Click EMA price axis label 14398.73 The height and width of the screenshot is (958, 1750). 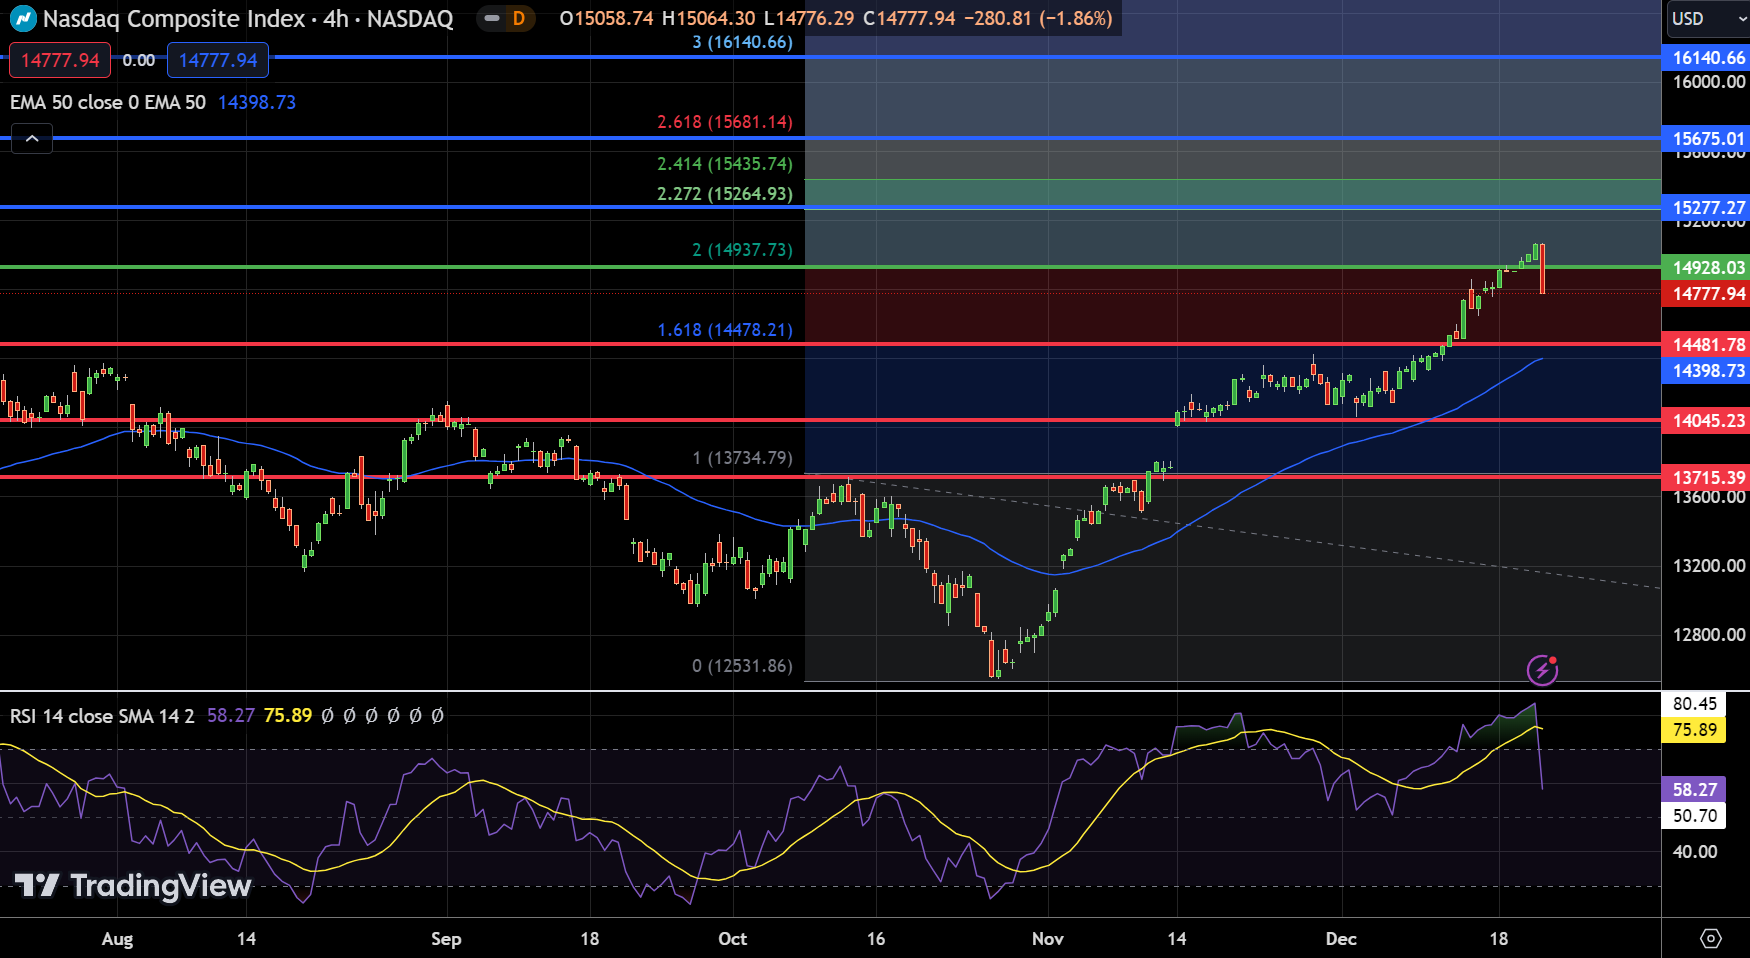point(1706,371)
